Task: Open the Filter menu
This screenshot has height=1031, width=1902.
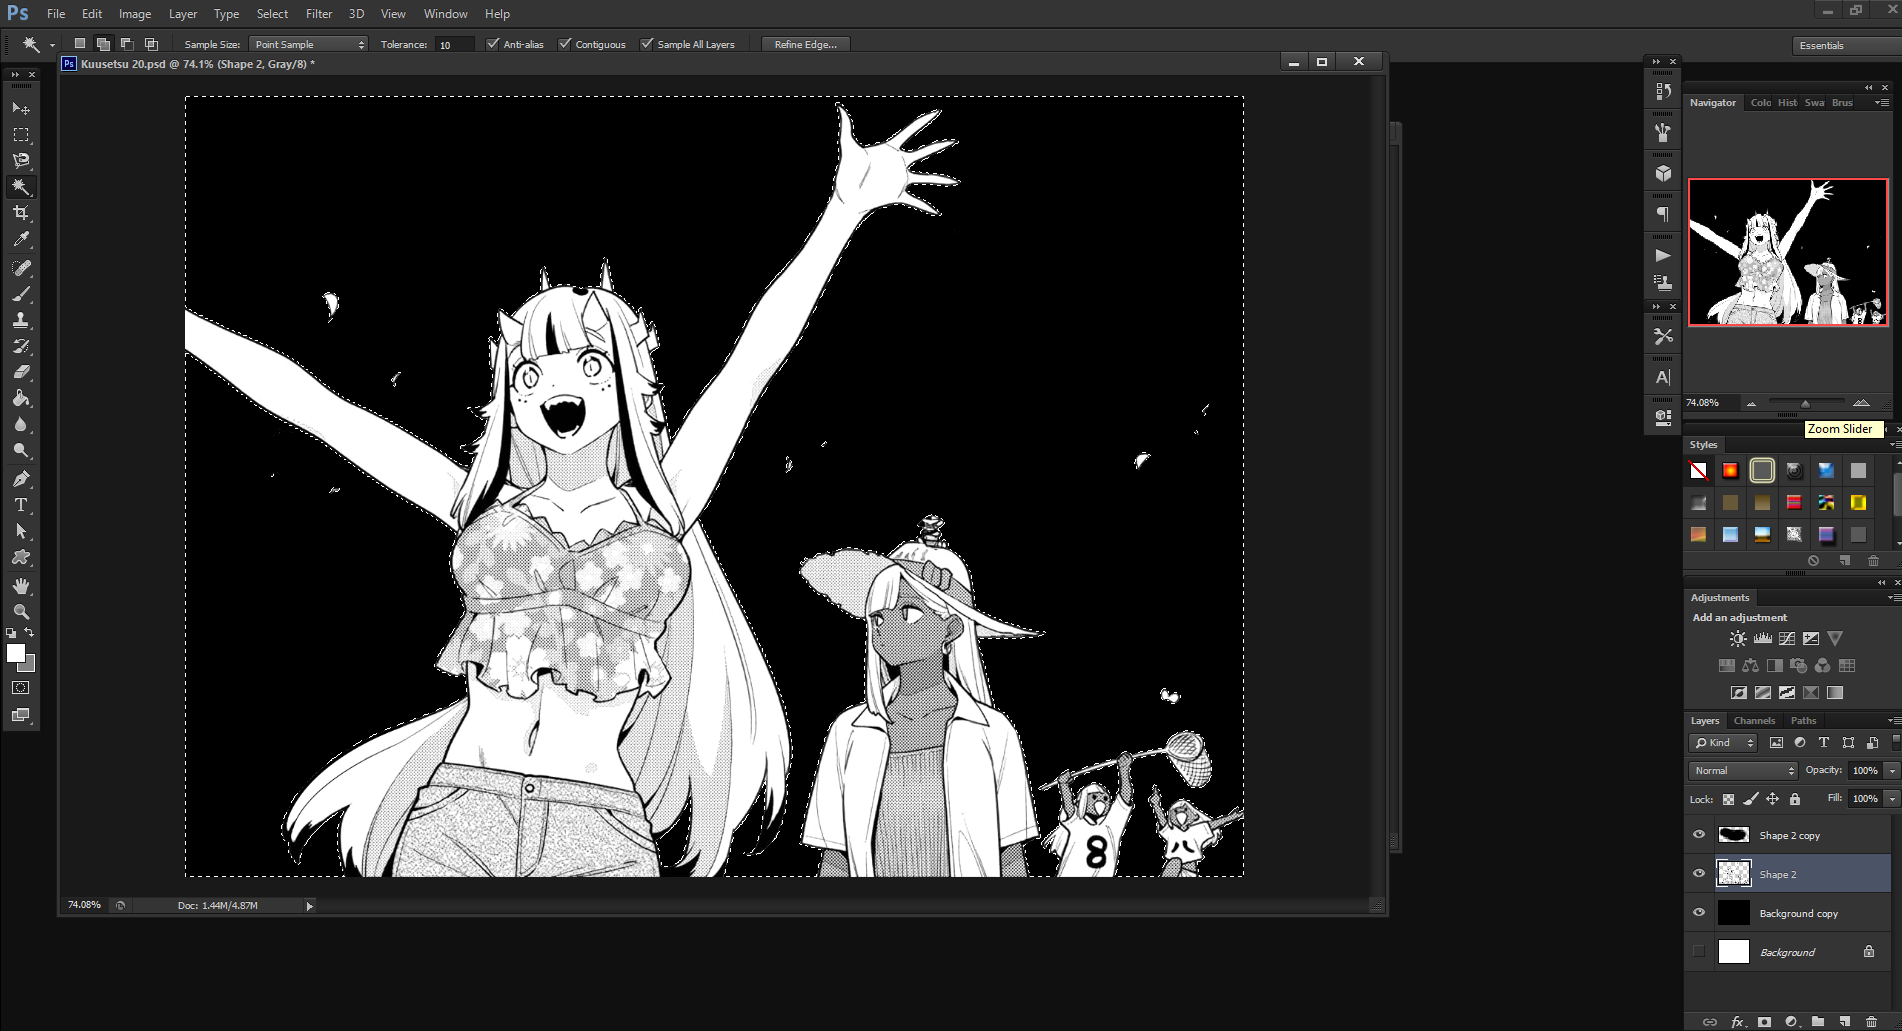Action: [319, 14]
